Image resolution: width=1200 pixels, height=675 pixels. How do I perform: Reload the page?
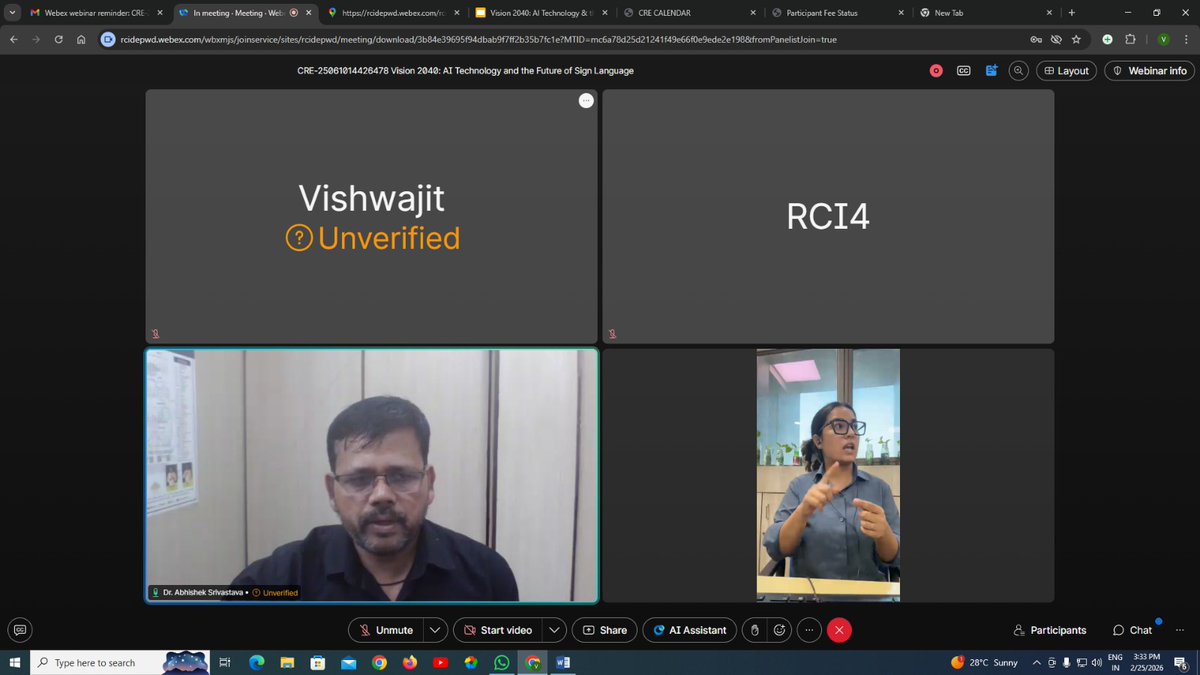58,39
